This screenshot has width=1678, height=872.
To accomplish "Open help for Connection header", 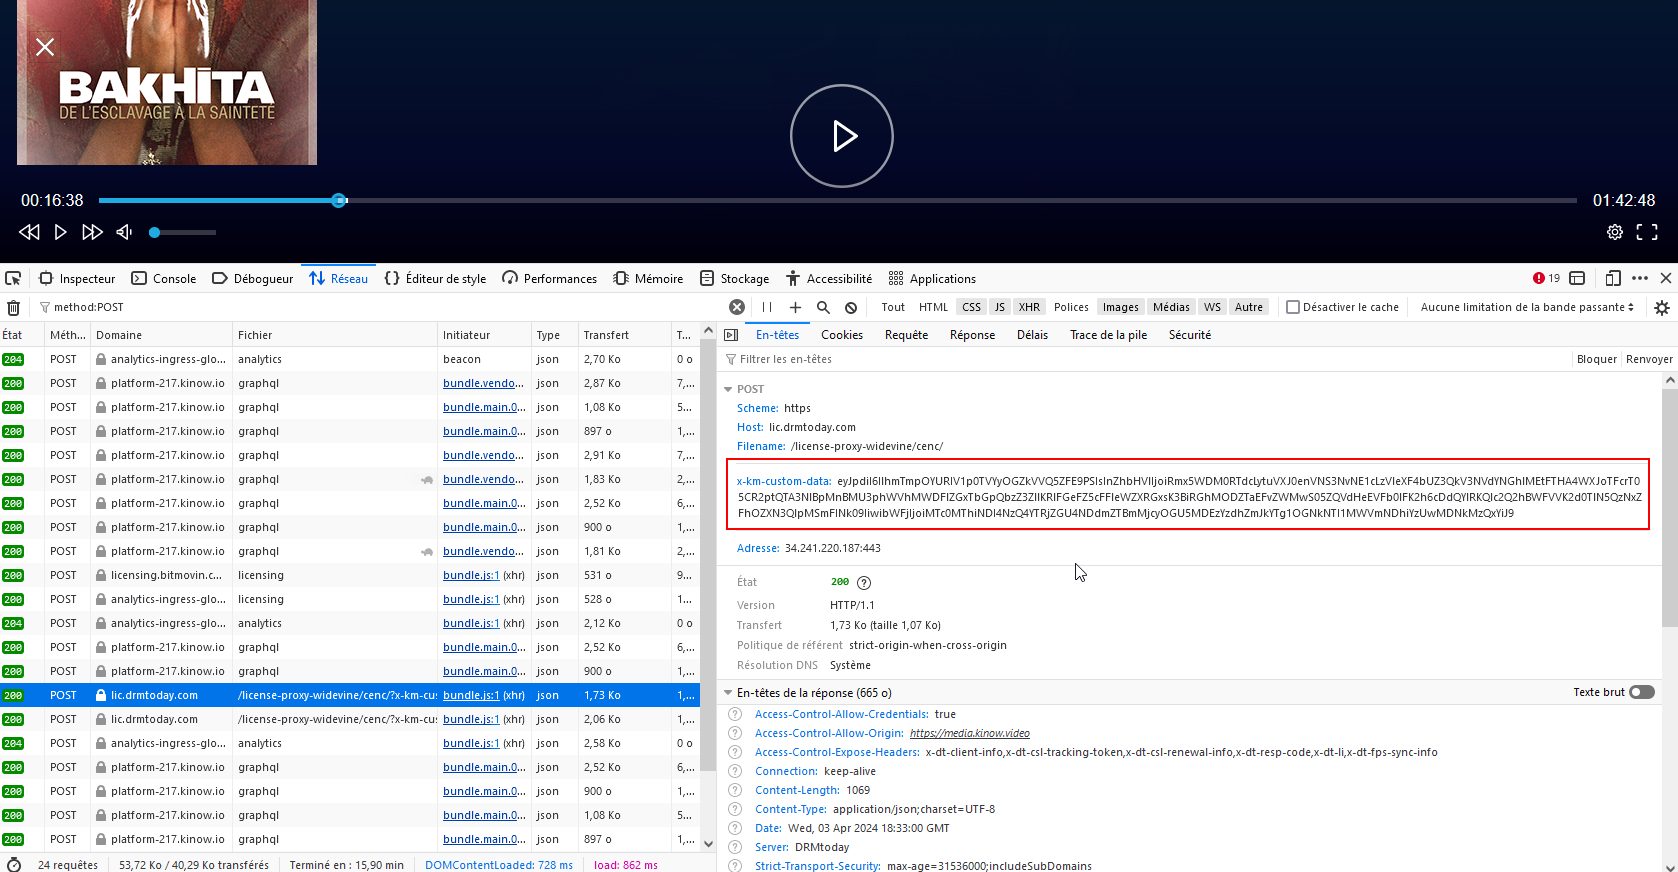I will [735, 772].
